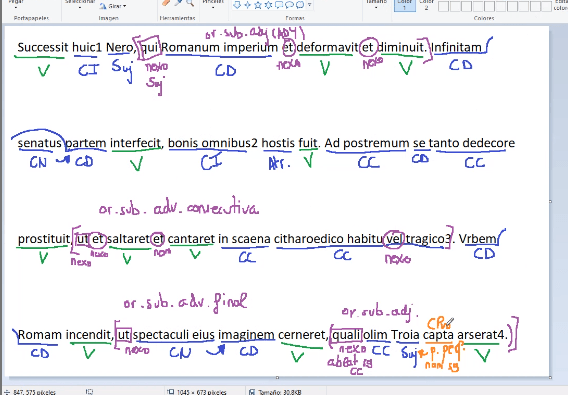Image resolution: width=568 pixels, height=395 pixels.
Task: Select the Eraser tool
Action: [x=166, y=3]
